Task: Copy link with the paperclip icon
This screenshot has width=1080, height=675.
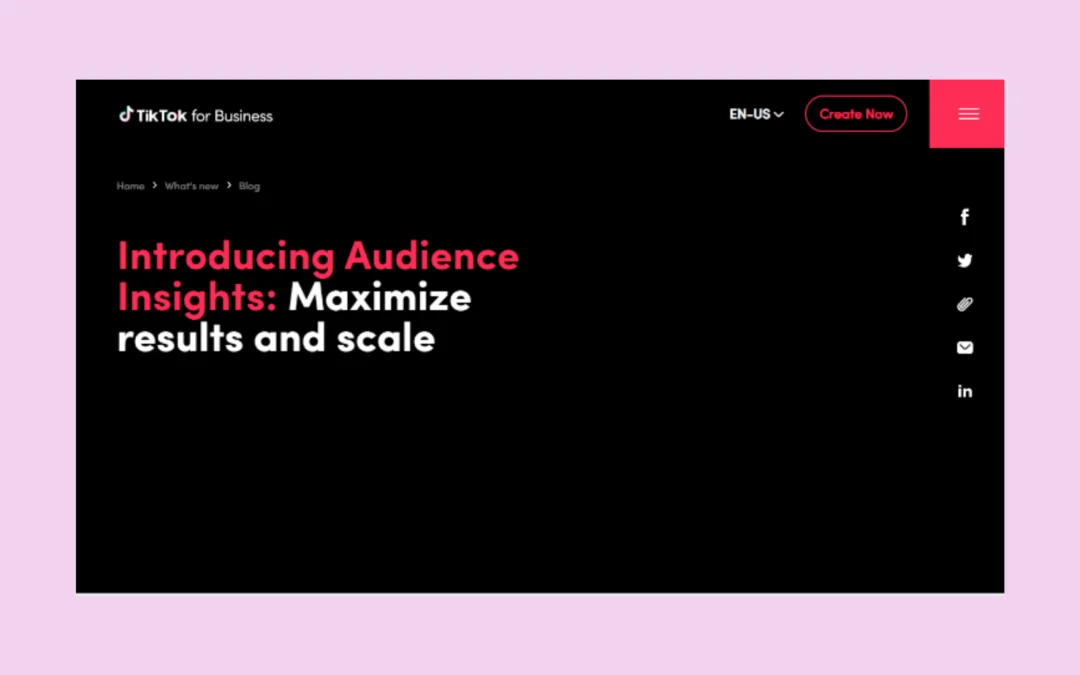Action: tap(964, 304)
